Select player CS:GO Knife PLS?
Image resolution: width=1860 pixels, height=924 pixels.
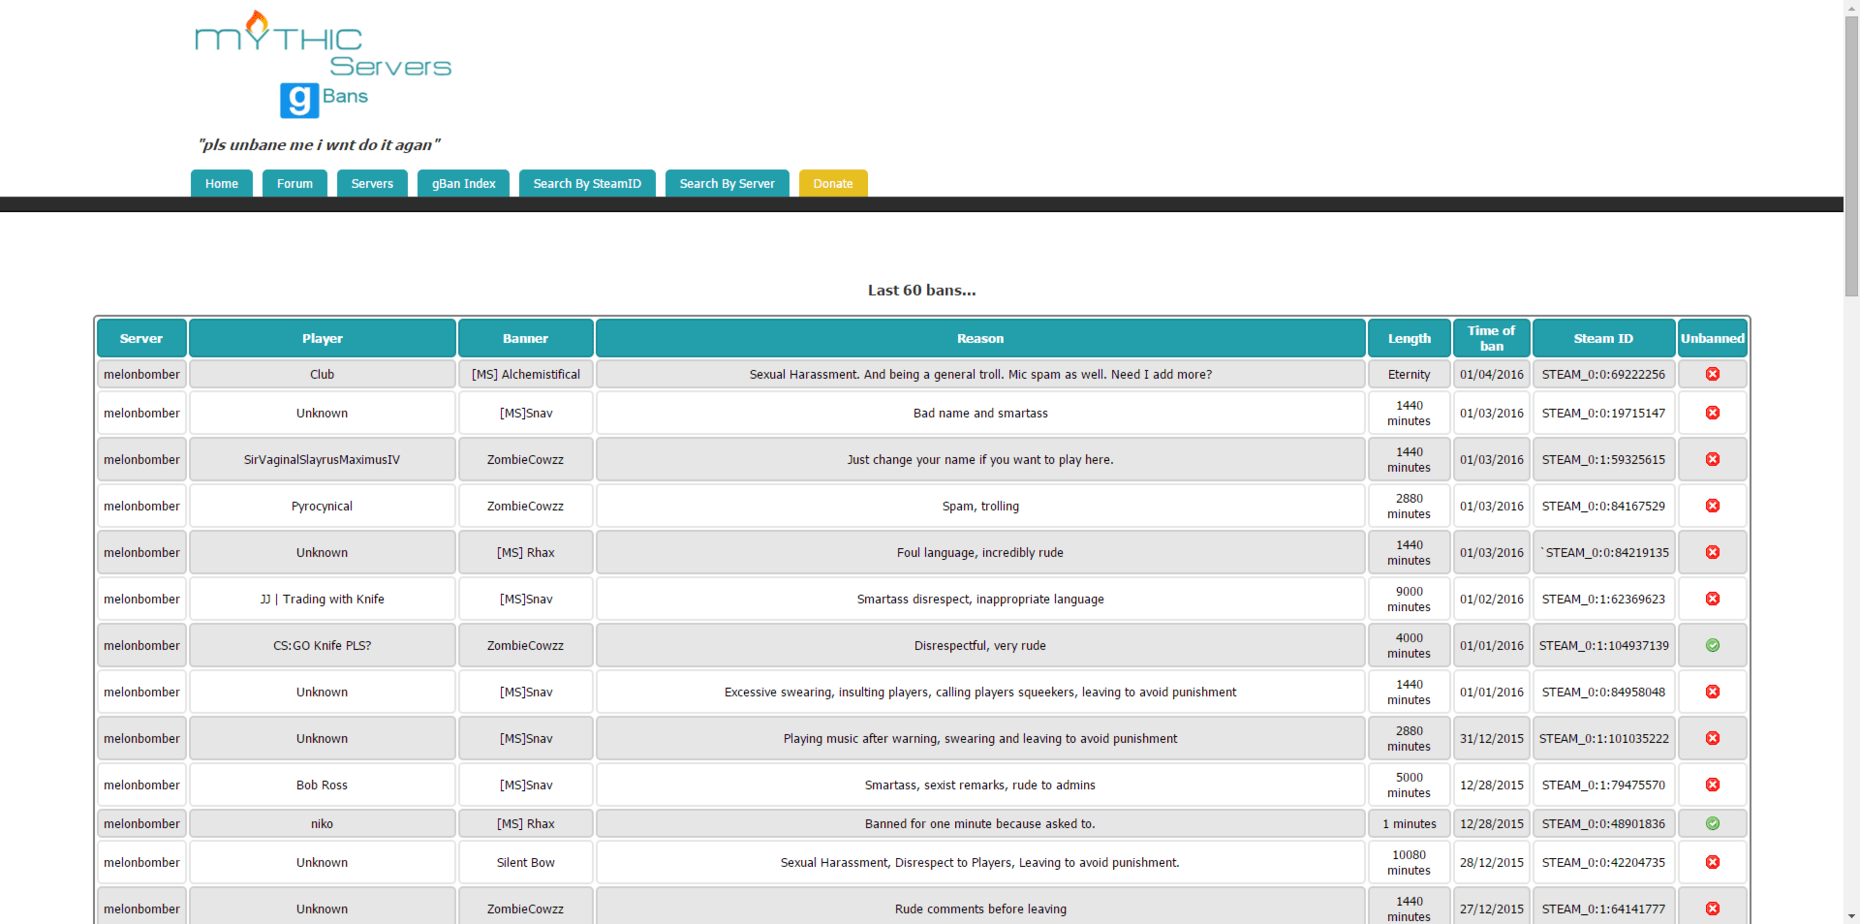click(322, 646)
